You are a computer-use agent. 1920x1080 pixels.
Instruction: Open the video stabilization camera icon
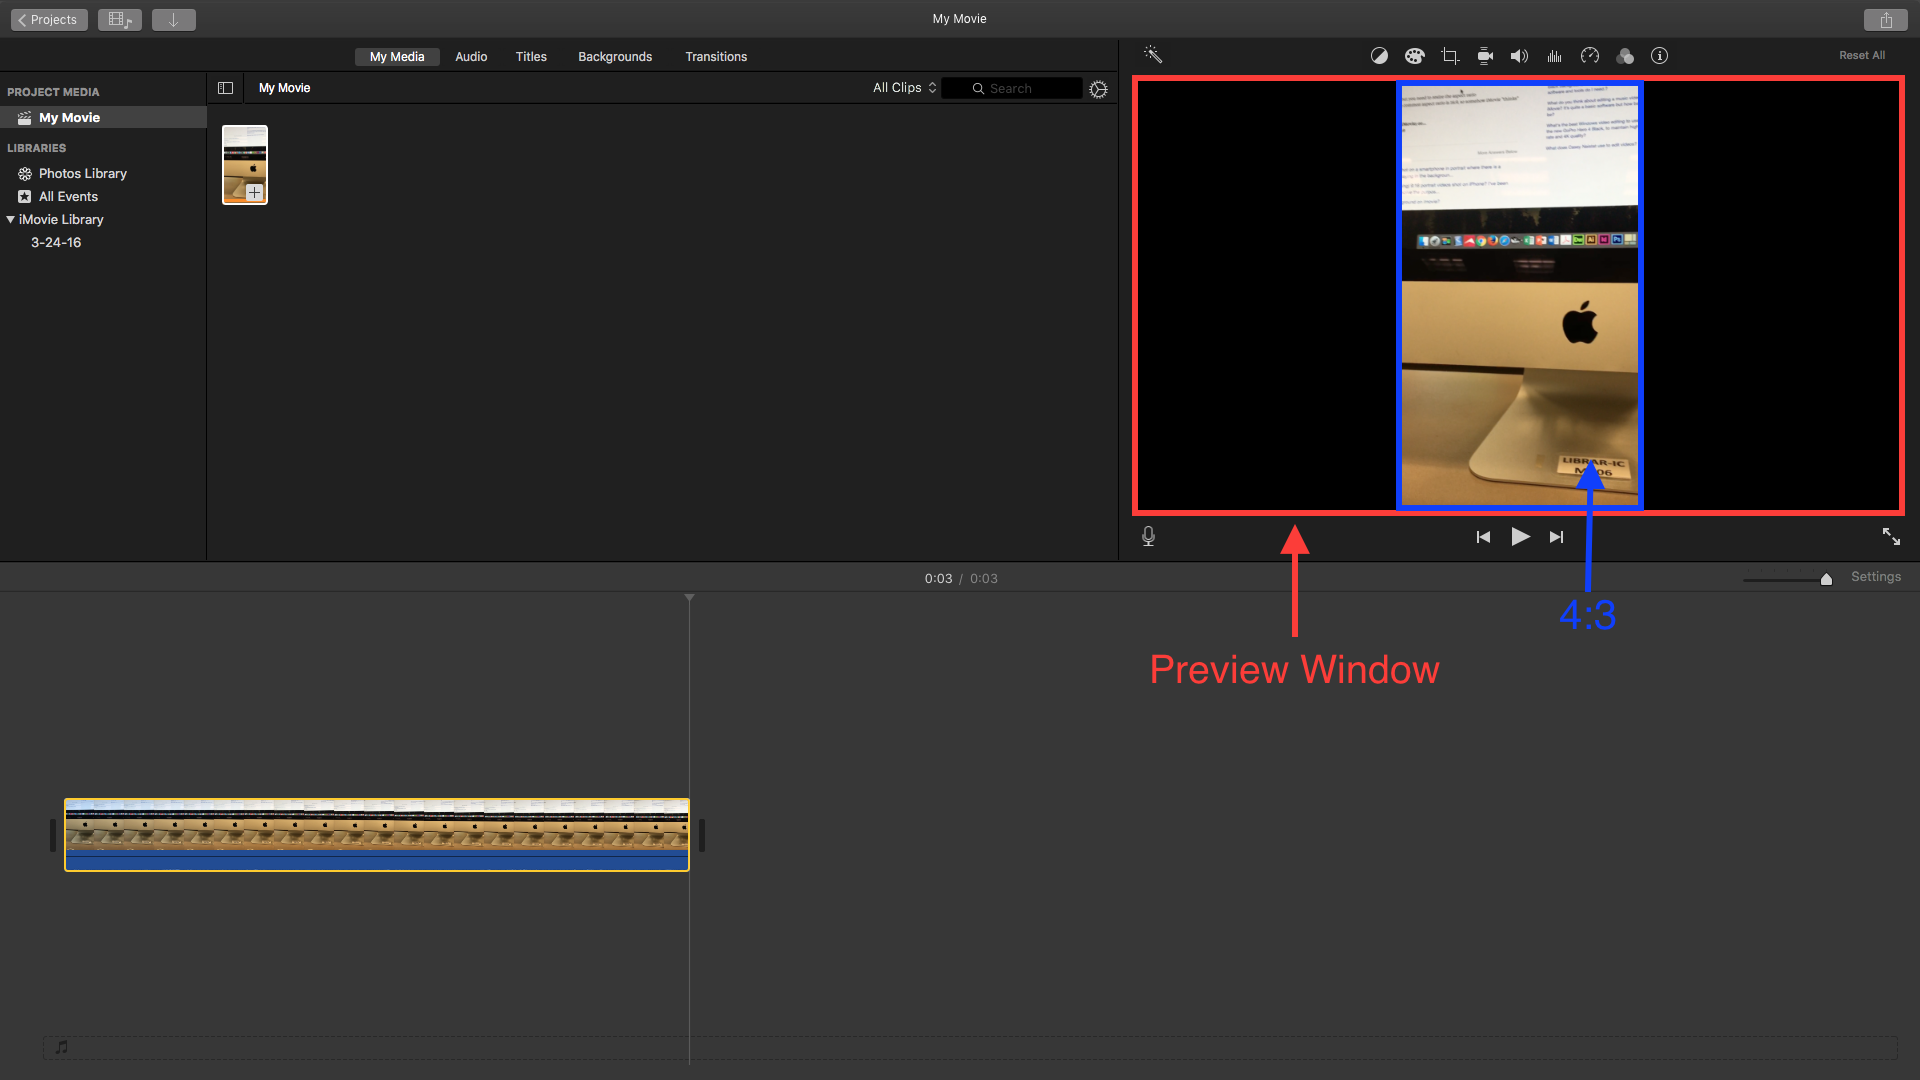click(1485, 56)
